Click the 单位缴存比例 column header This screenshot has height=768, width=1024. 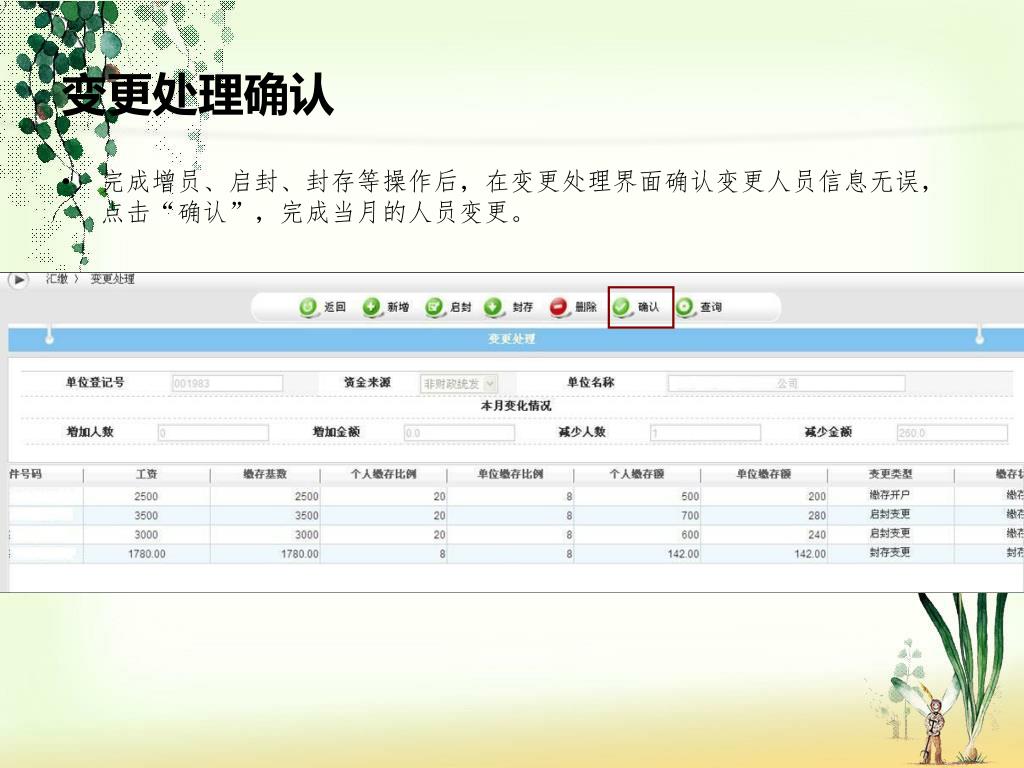pos(510,474)
